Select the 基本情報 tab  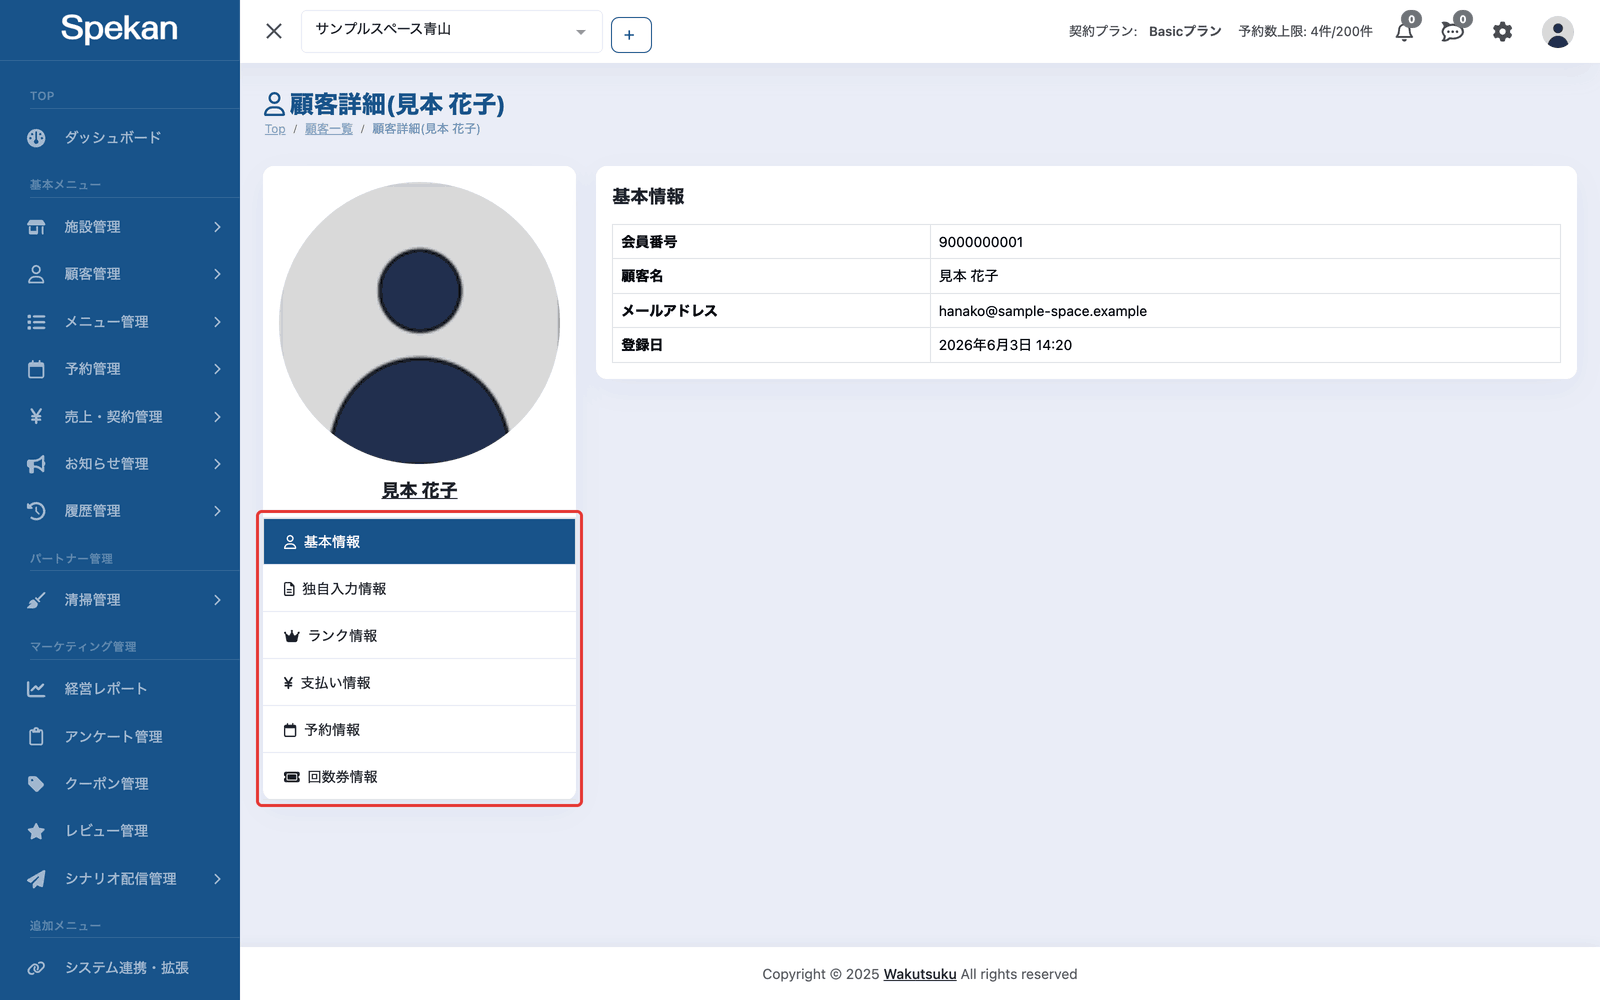coord(419,541)
